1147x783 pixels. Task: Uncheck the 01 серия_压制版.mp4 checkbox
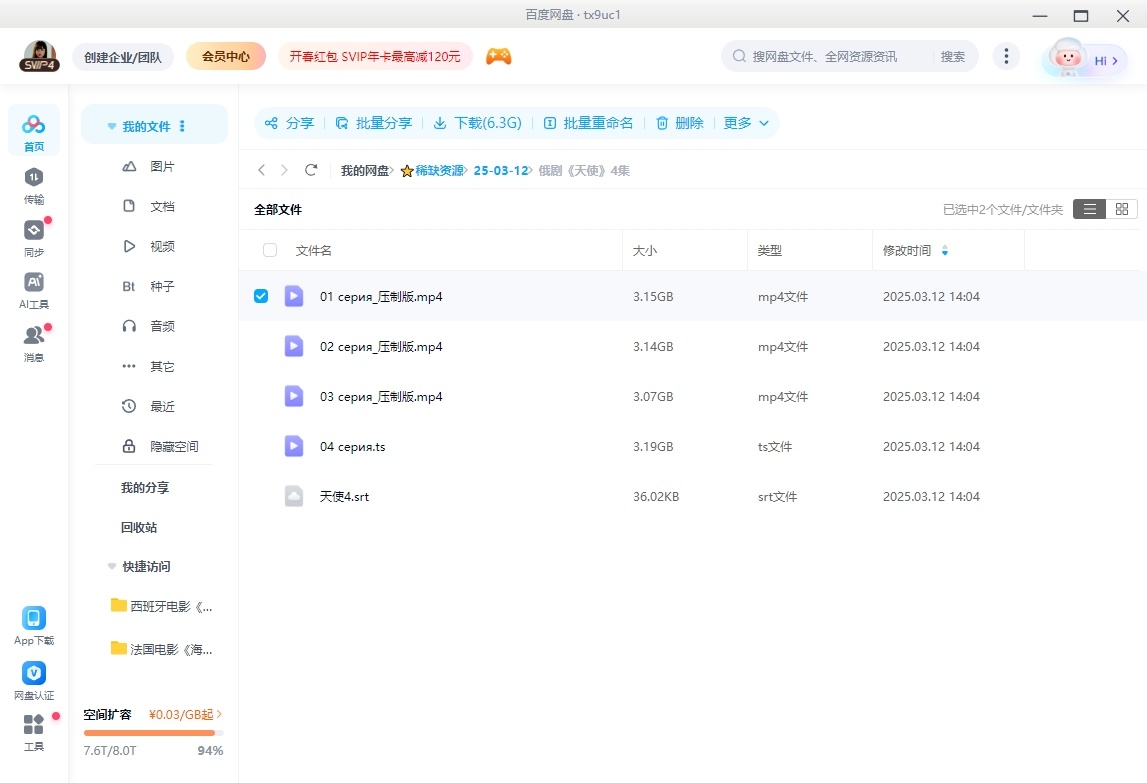(x=261, y=296)
